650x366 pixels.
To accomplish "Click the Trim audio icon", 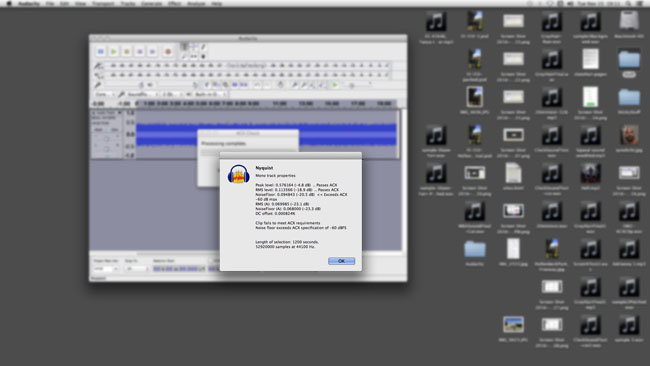I will pyautogui.click(x=235, y=85).
